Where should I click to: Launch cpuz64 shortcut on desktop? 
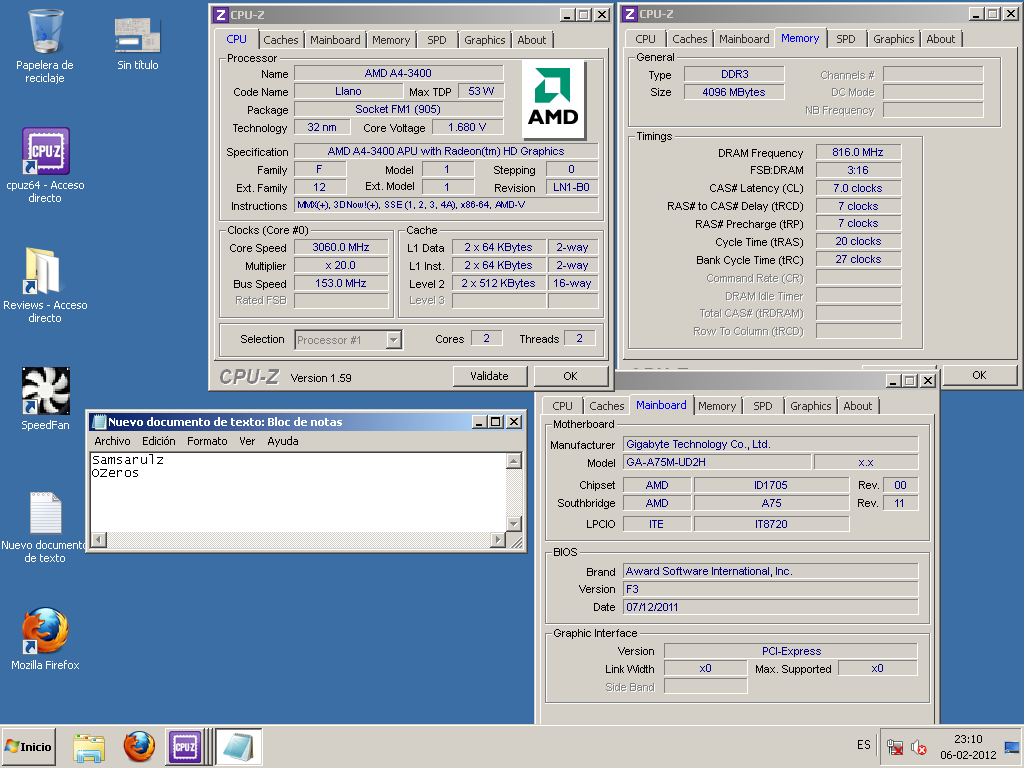point(45,165)
